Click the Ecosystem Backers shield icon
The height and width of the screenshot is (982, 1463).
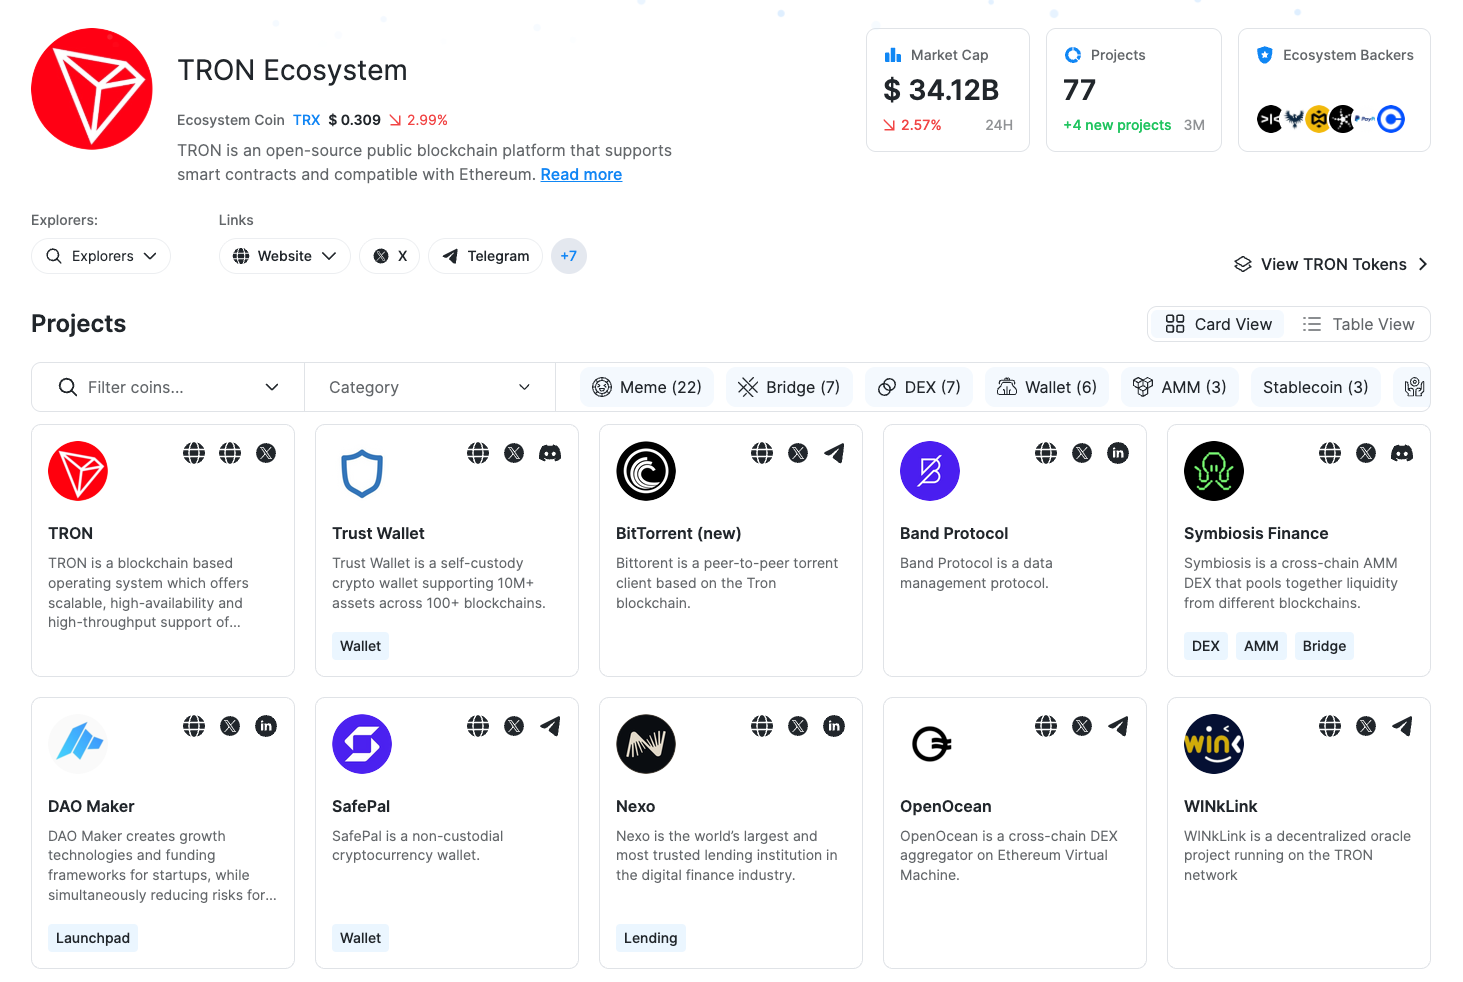coord(1266,55)
